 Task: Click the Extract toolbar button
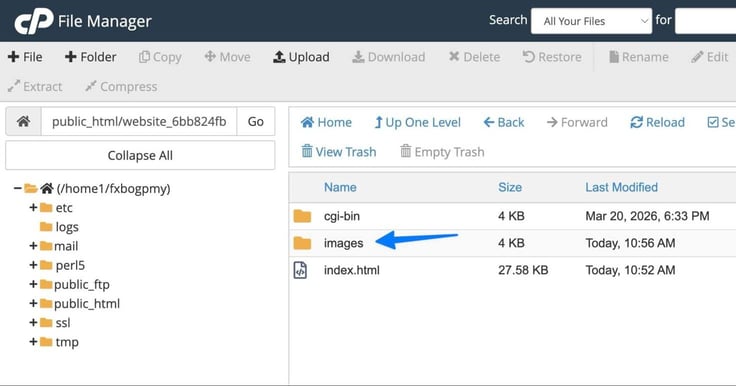point(35,86)
